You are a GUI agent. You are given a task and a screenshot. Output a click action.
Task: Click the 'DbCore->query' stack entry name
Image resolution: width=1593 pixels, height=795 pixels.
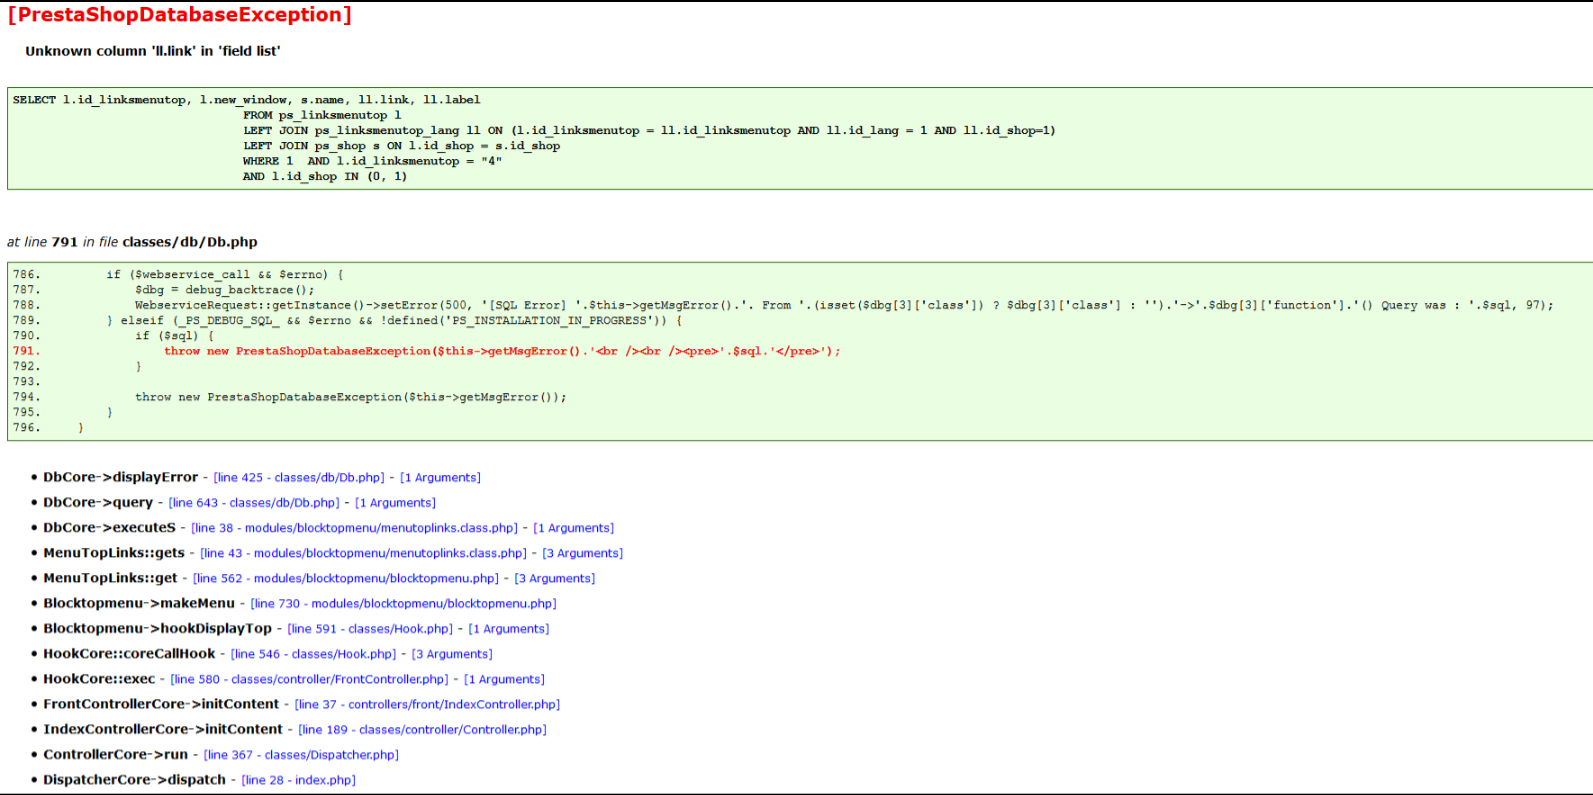pos(98,502)
